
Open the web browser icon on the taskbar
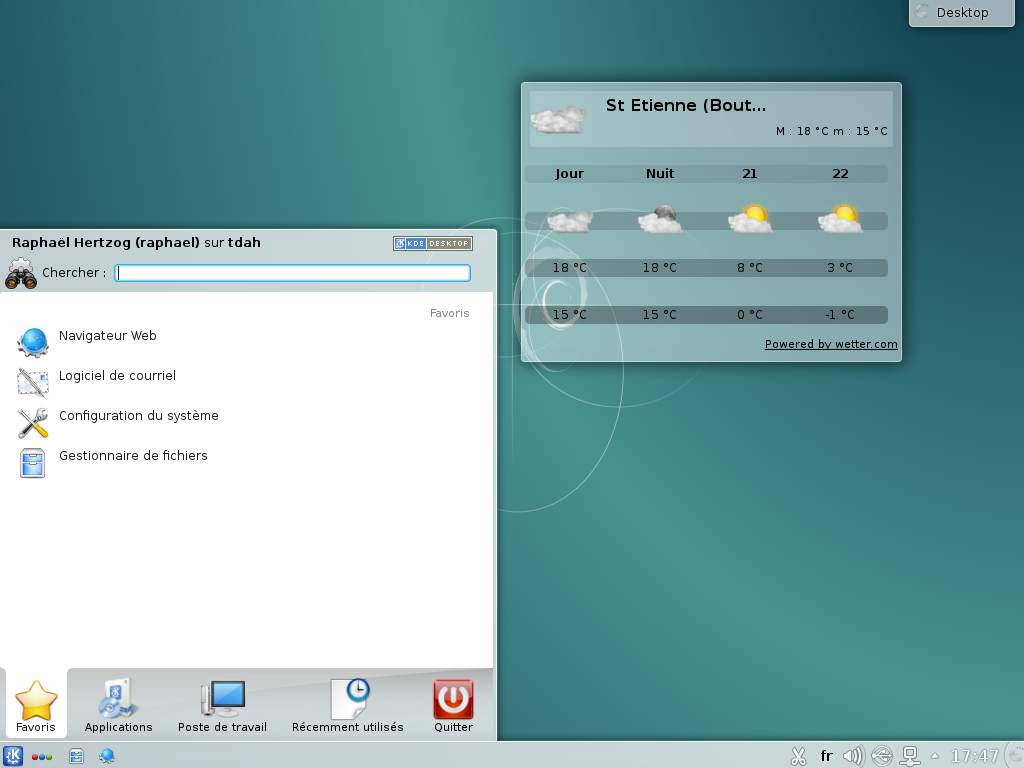[x=106, y=756]
